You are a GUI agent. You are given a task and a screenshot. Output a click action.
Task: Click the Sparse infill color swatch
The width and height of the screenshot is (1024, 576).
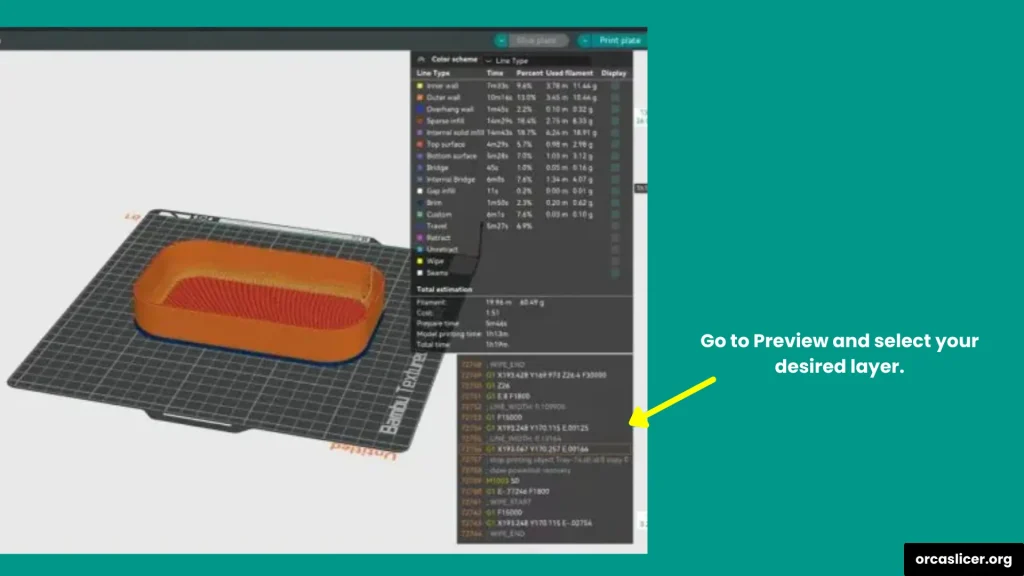420,121
